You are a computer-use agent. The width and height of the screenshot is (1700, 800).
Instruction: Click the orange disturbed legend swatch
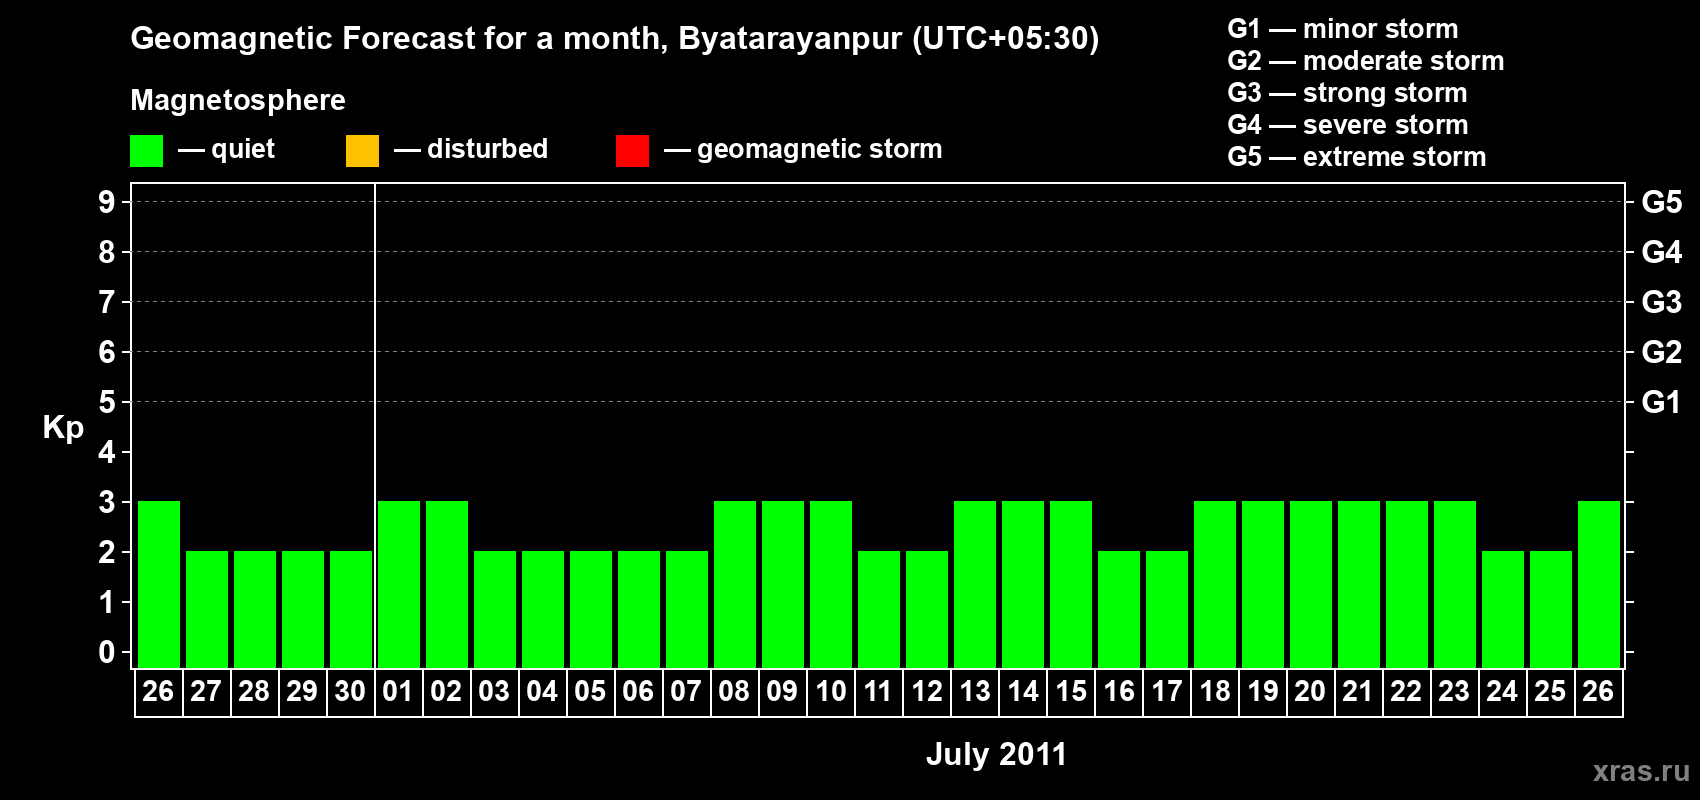362,151
